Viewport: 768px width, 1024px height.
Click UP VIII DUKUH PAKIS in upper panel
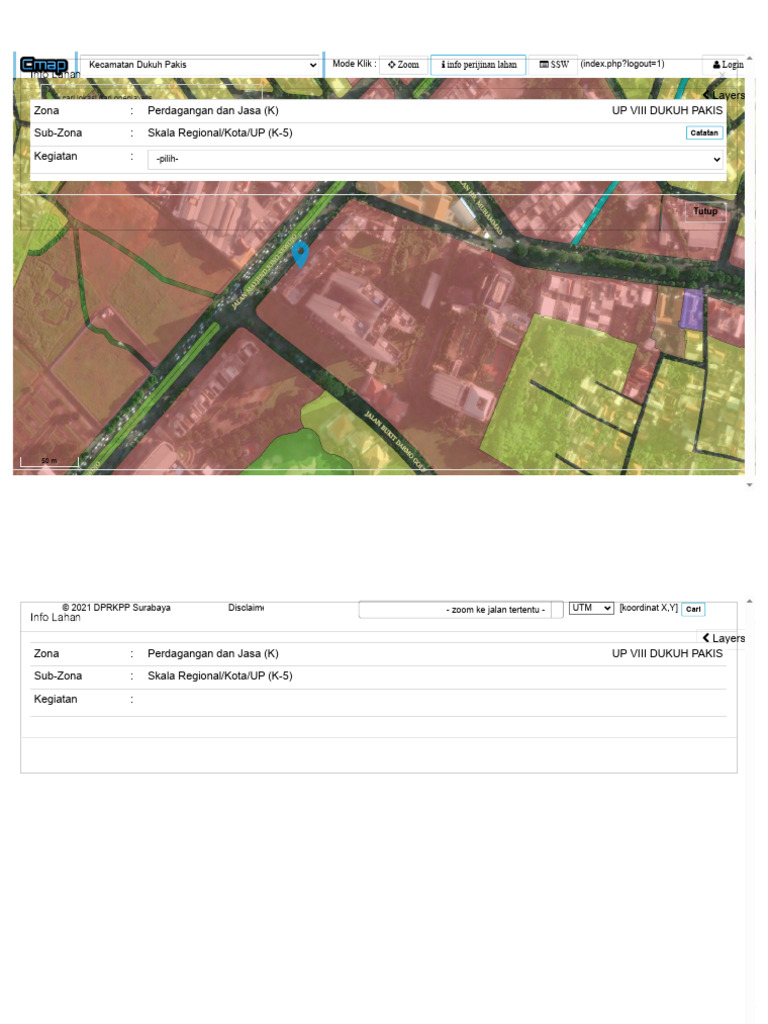(667, 110)
